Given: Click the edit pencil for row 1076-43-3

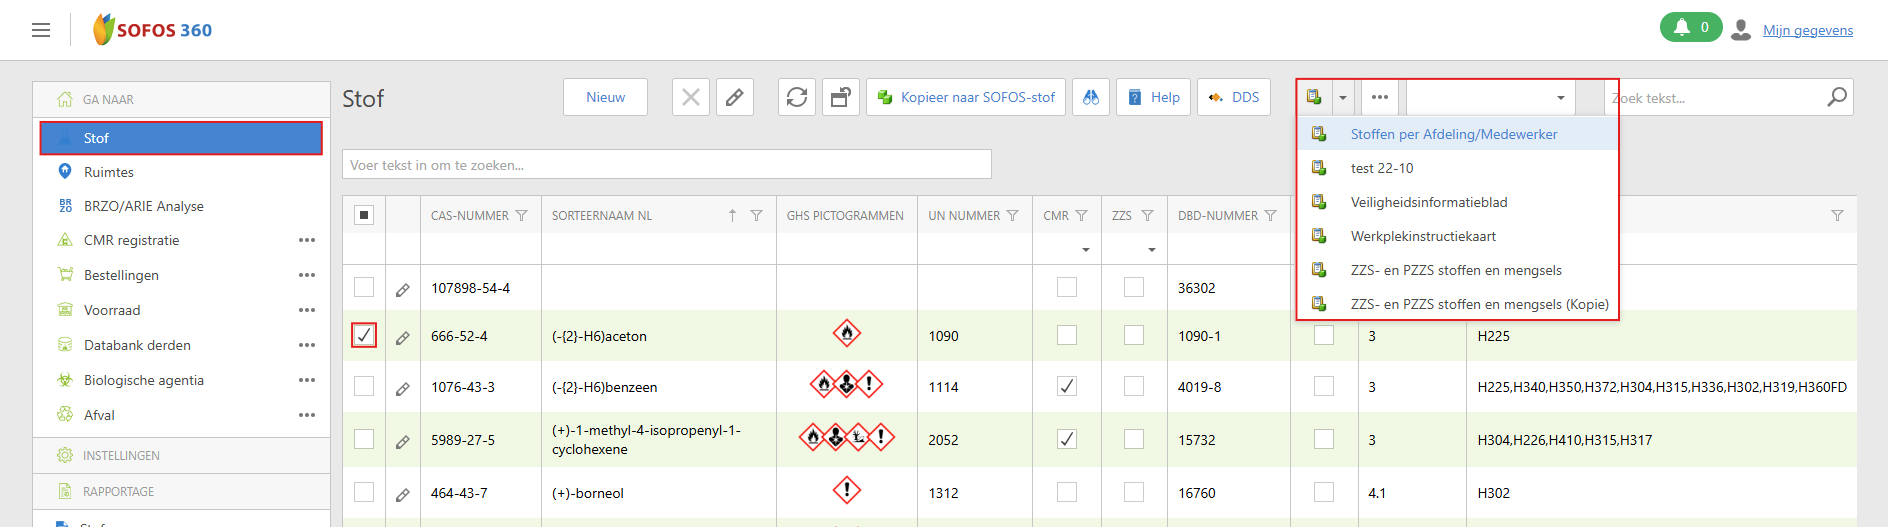Looking at the screenshot, I should (403, 388).
